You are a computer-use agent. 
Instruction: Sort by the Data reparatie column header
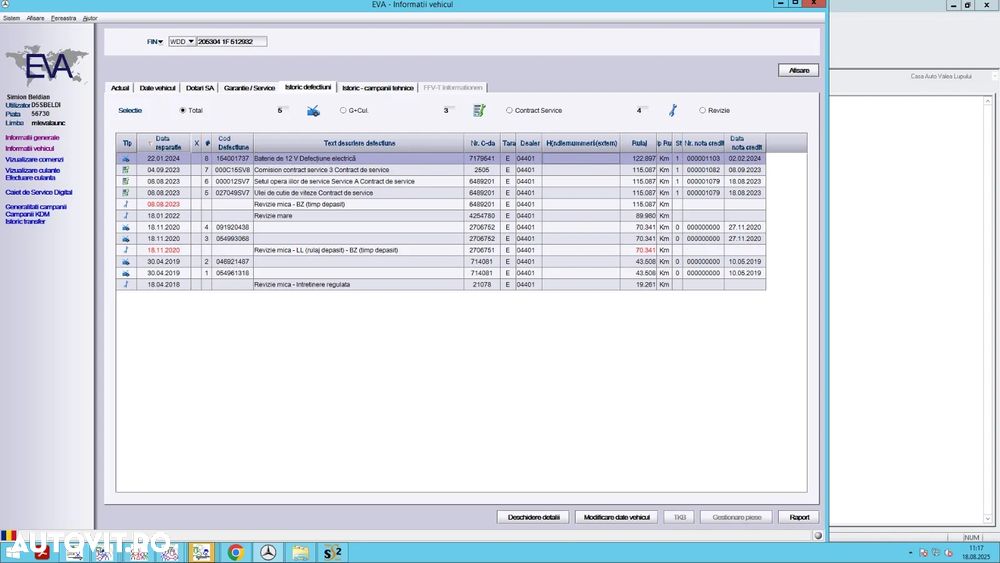pyautogui.click(x=163, y=143)
